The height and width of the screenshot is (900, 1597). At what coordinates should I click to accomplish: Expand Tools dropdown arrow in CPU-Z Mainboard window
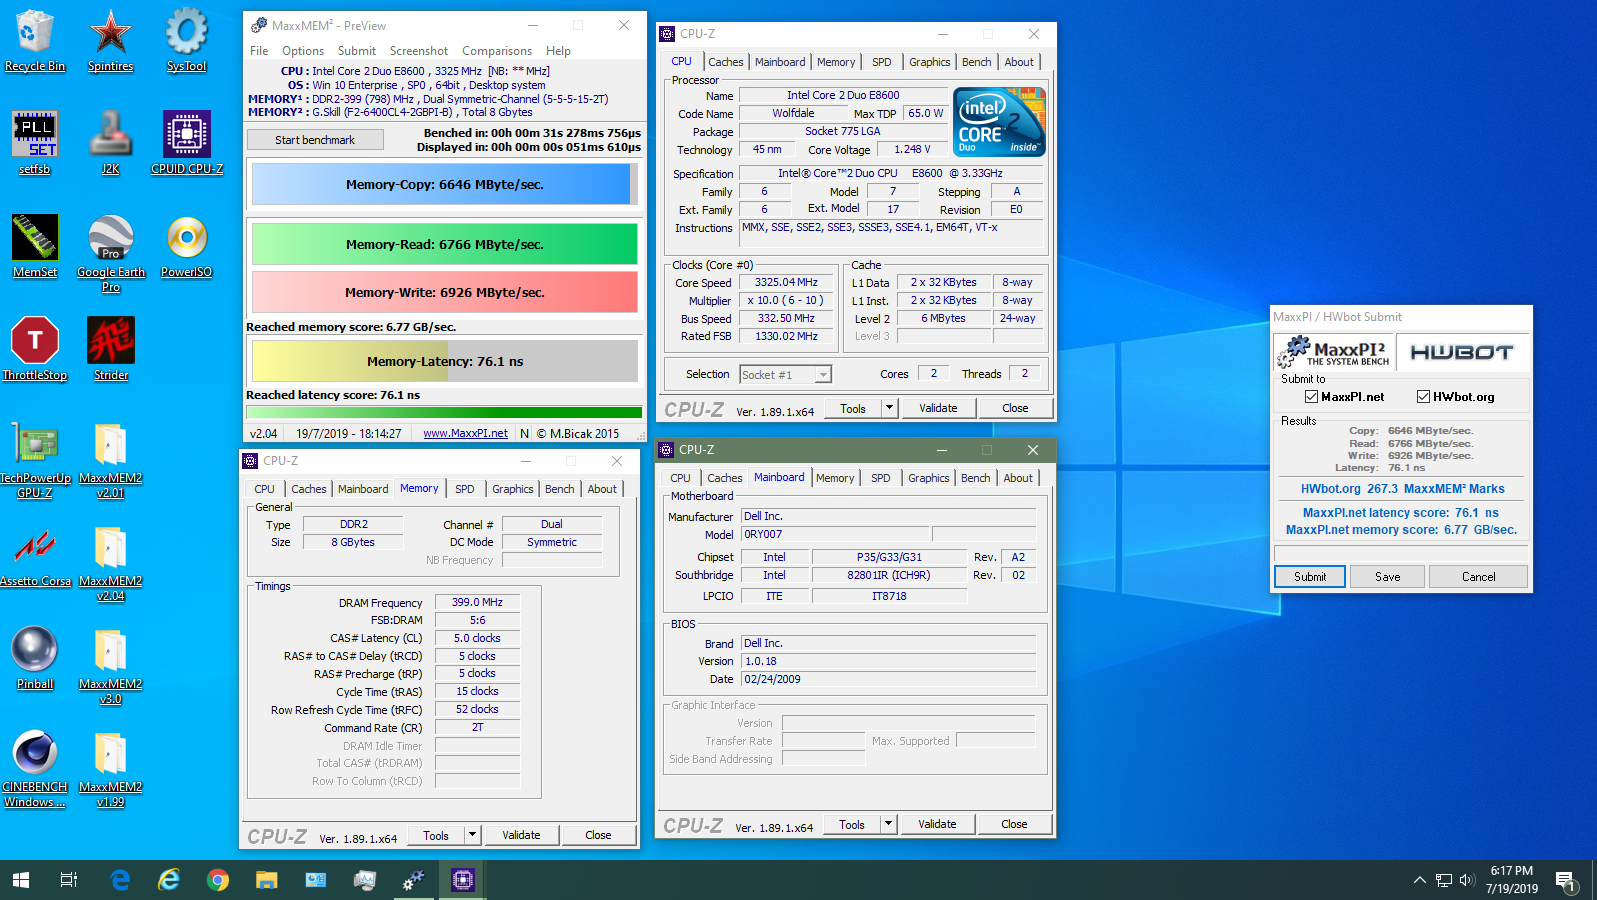coord(888,824)
